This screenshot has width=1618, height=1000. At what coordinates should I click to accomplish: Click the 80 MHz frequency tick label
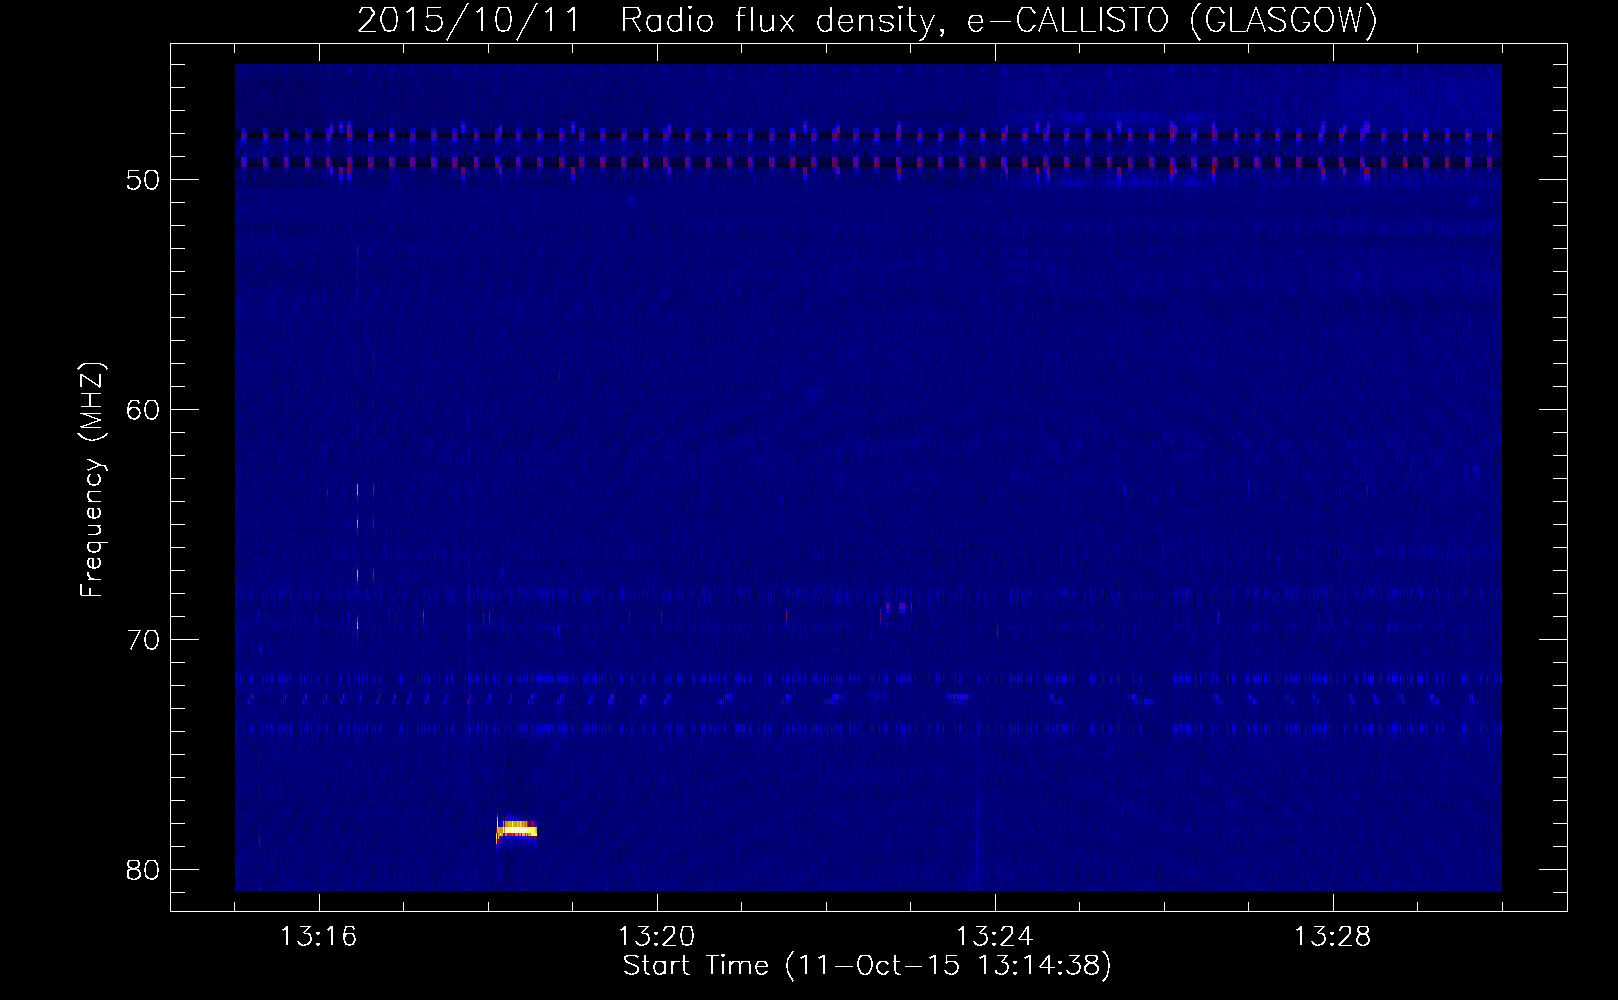click(143, 870)
